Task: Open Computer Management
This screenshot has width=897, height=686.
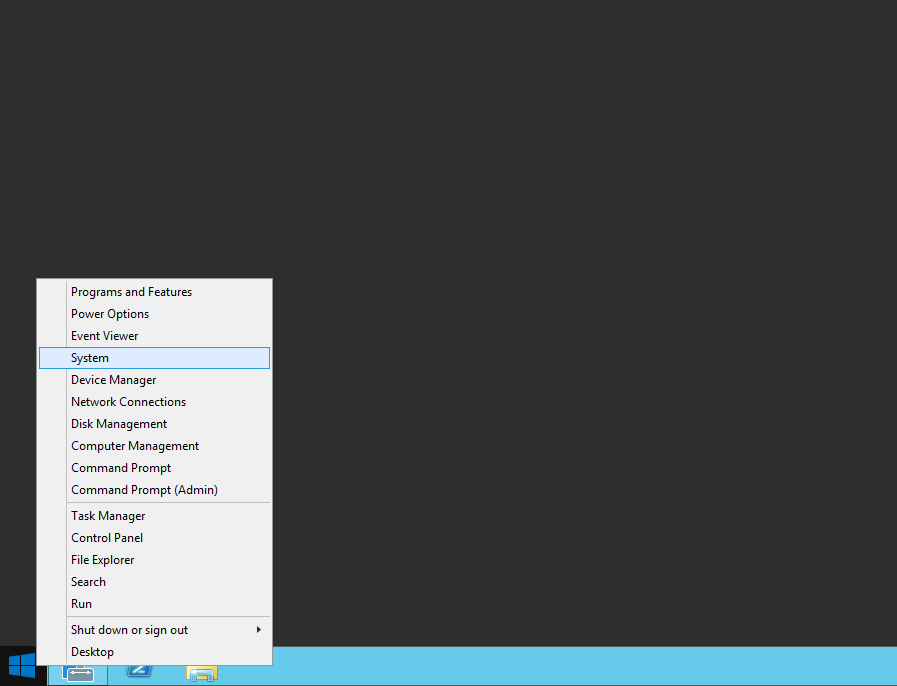Action: tap(134, 445)
